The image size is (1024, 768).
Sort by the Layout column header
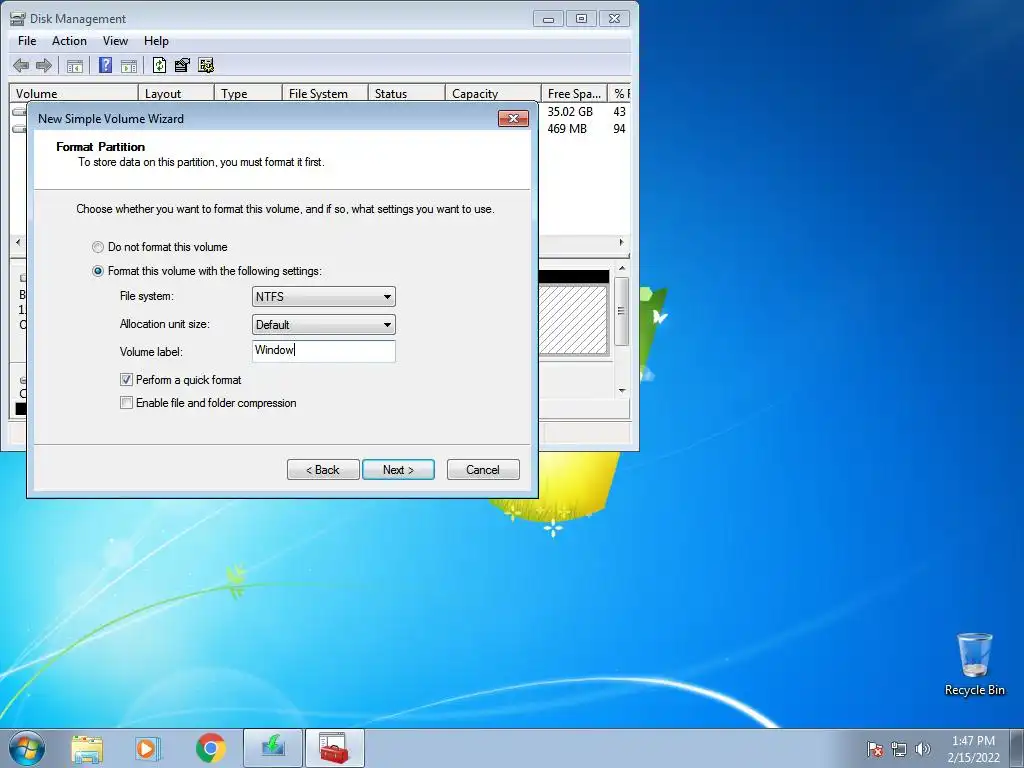coord(176,93)
